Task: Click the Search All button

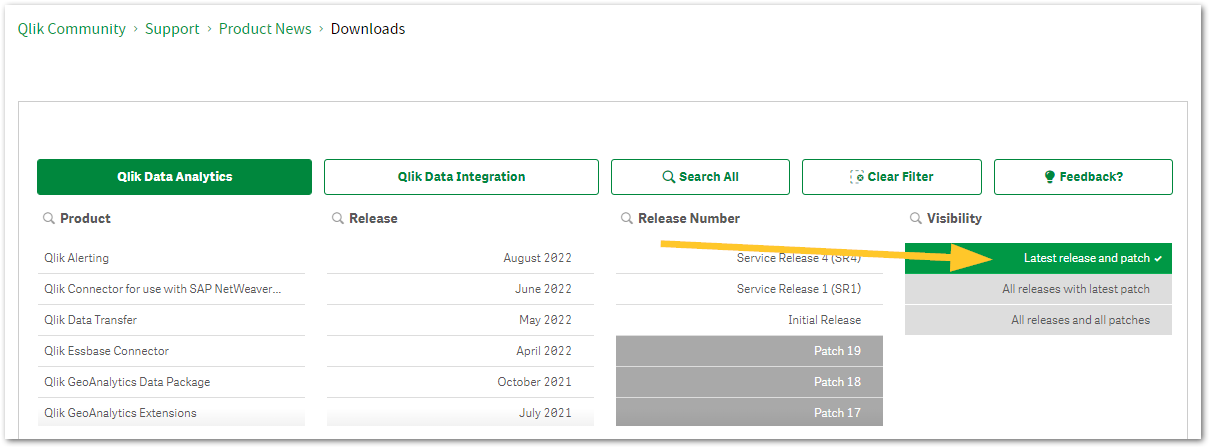Action: point(700,177)
